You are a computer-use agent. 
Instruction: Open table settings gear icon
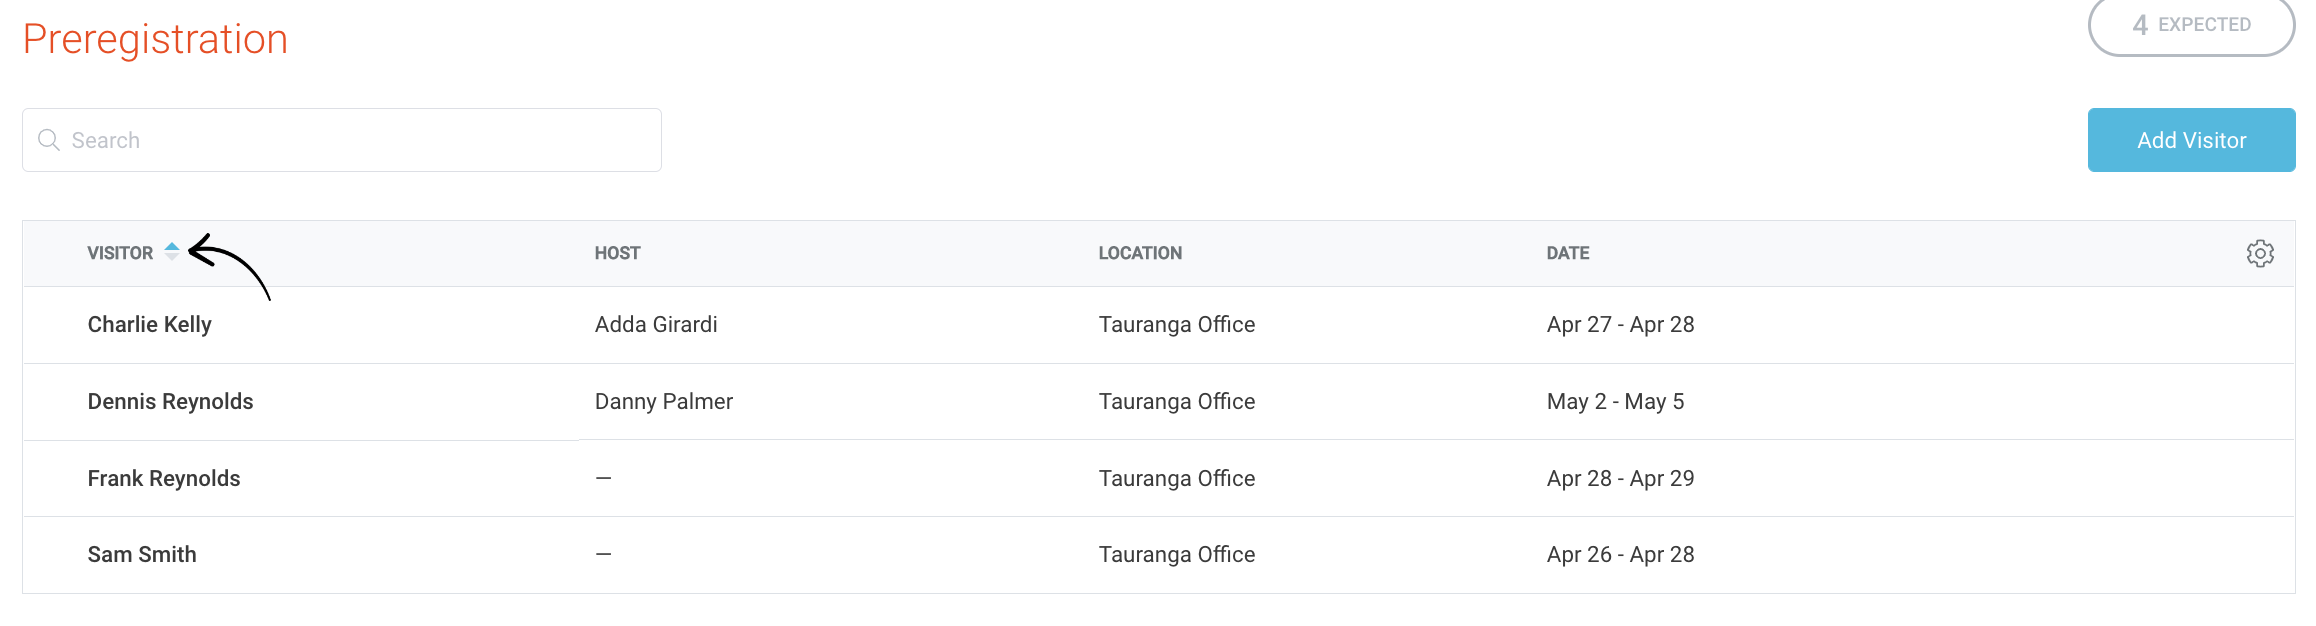click(x=2260, y=253)
